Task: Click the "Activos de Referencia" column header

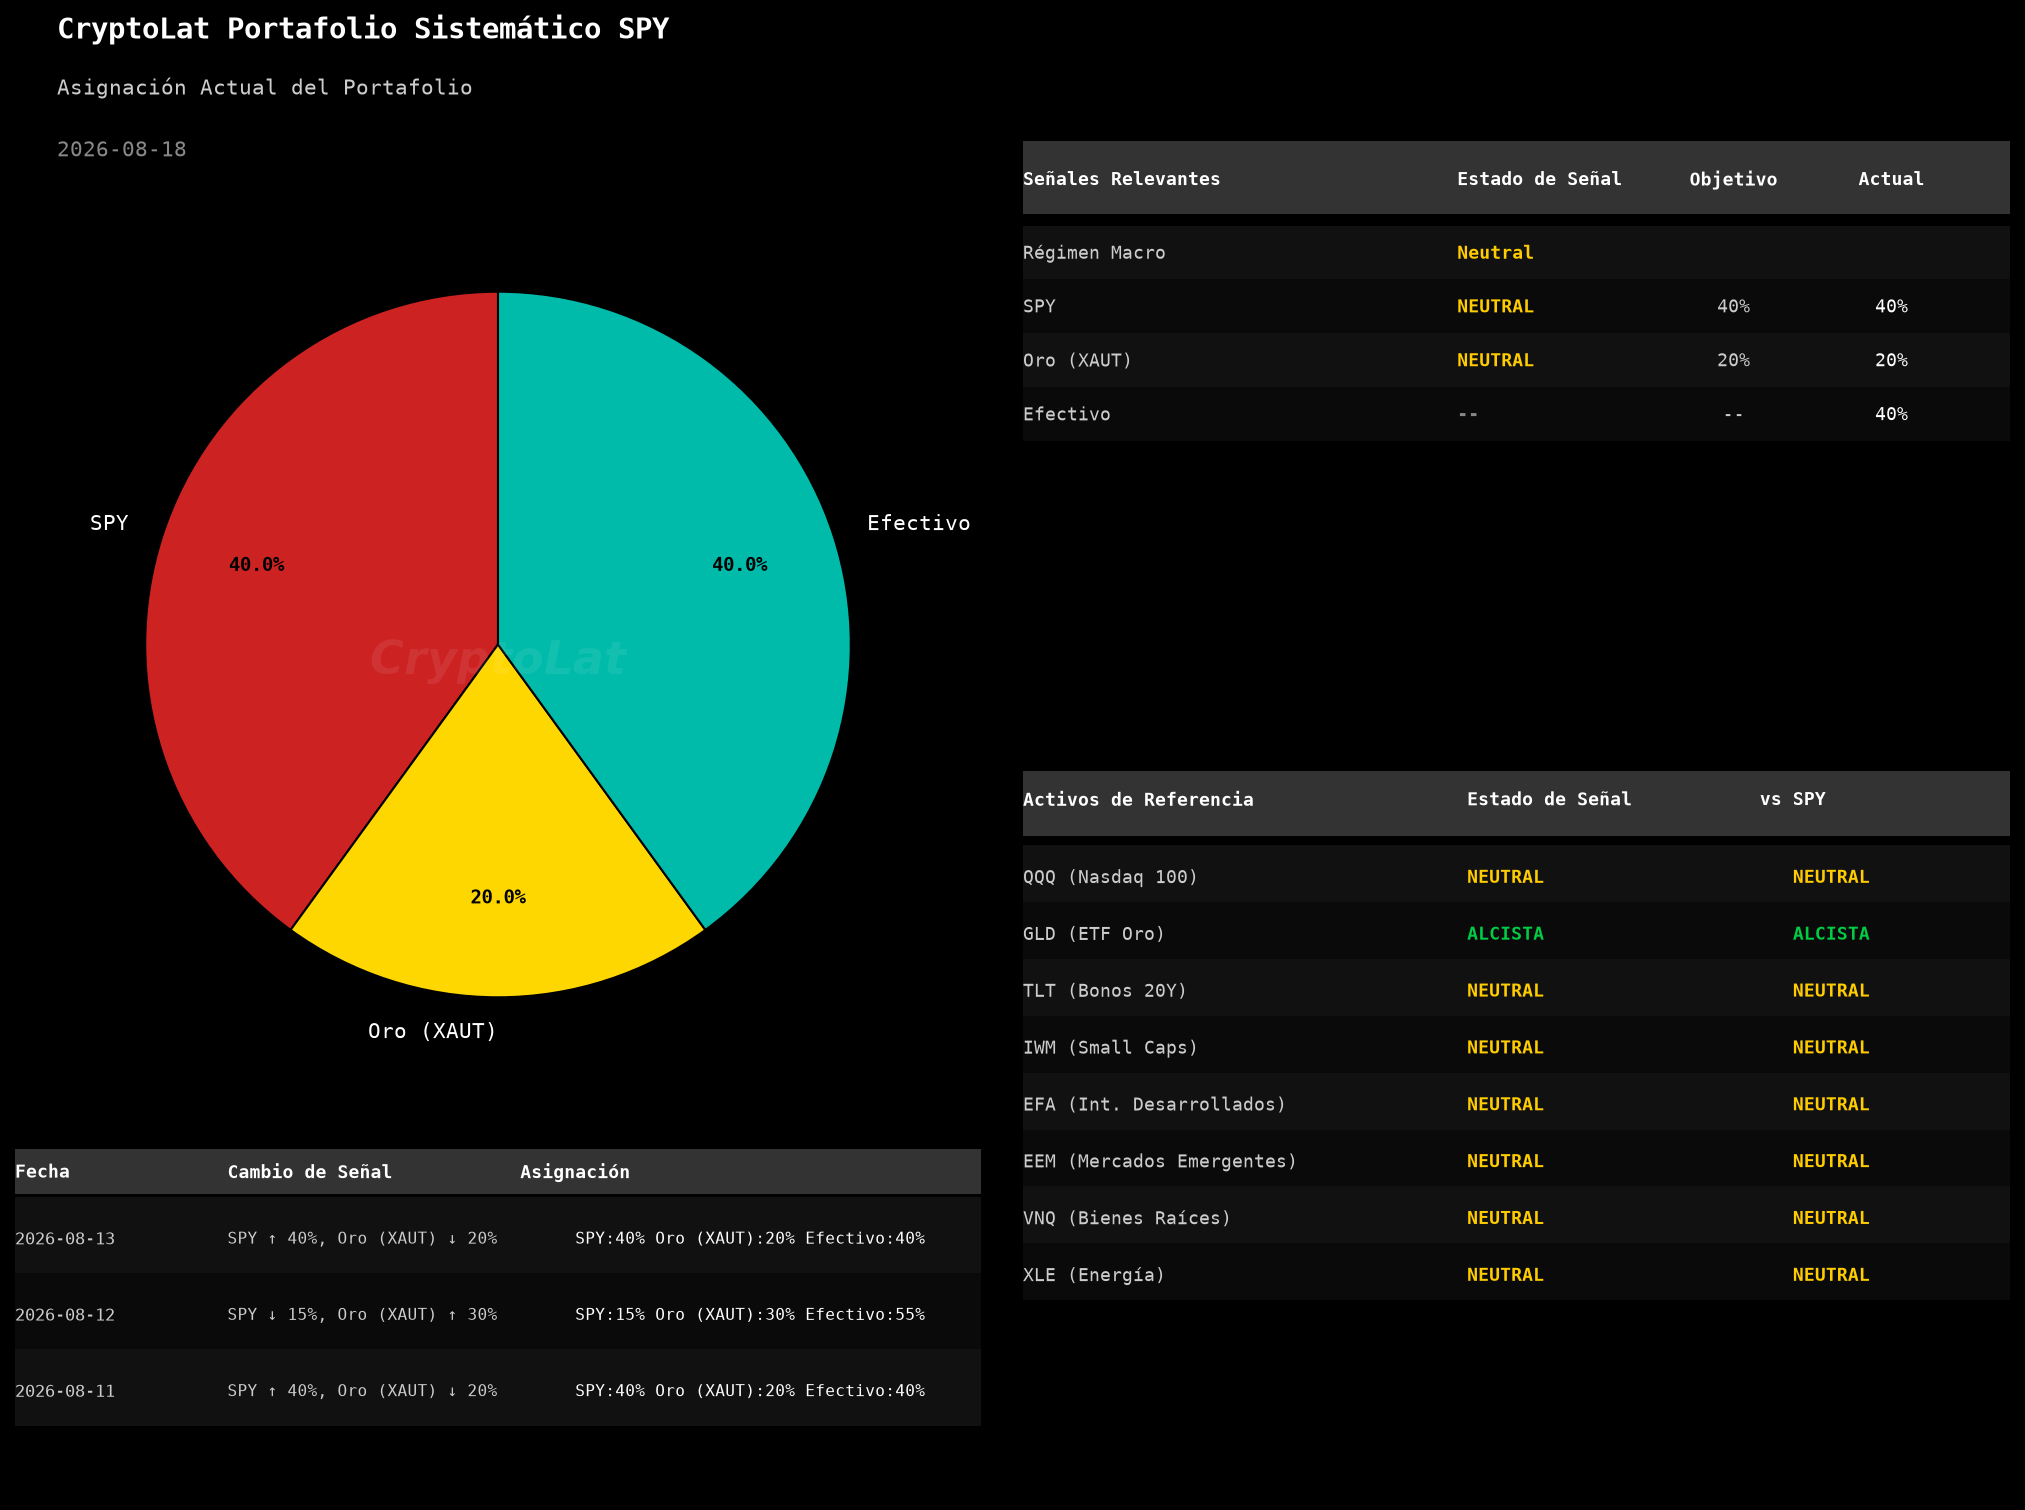Action: [1138, 799]
